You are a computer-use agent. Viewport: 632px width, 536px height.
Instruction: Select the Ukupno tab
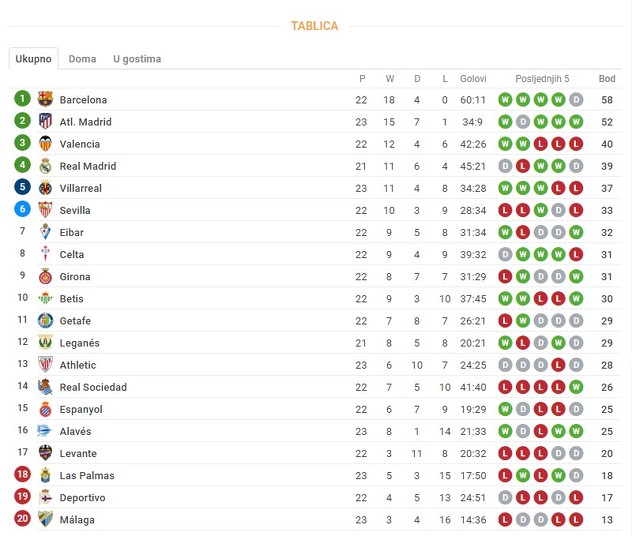click(33, 59)
